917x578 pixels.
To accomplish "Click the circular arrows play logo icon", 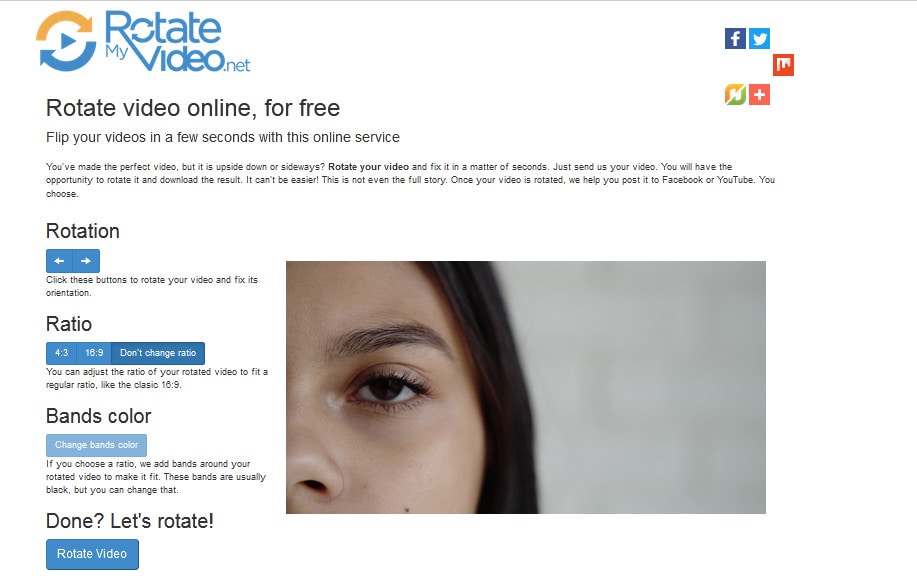I will 66,41.
